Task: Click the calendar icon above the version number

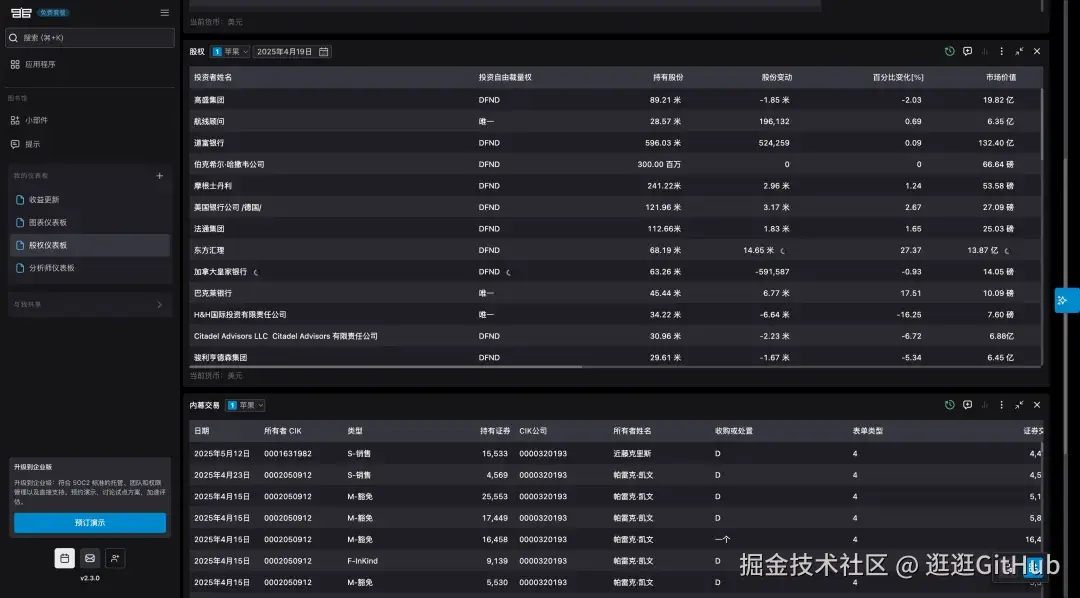Action: 65,558
